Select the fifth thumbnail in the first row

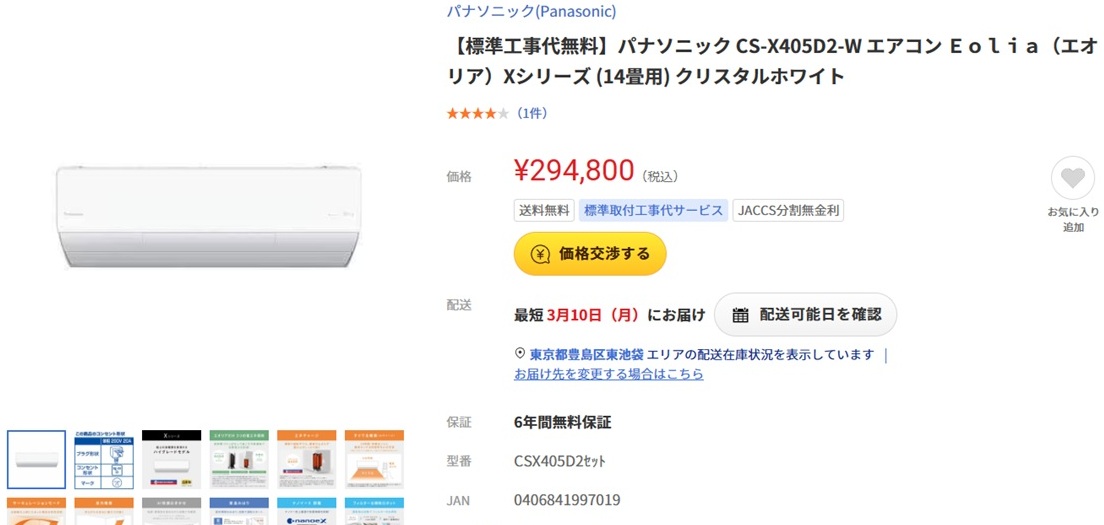[305, 460]
